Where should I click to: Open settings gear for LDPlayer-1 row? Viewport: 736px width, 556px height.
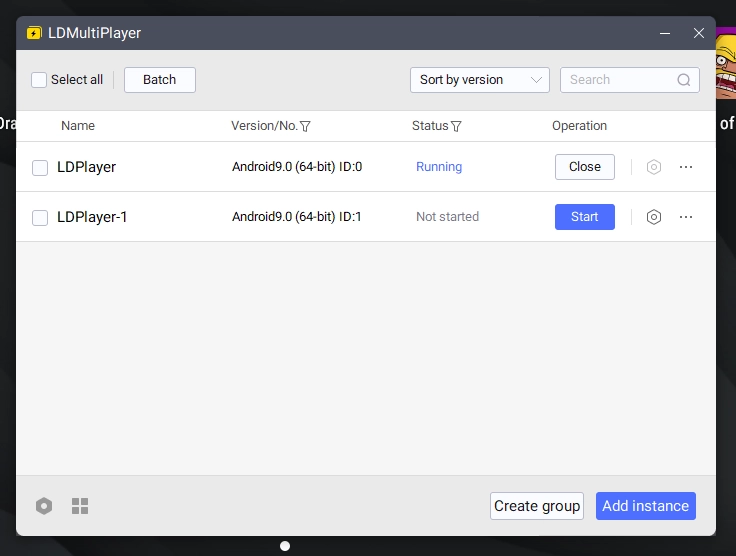coord(653,217)
